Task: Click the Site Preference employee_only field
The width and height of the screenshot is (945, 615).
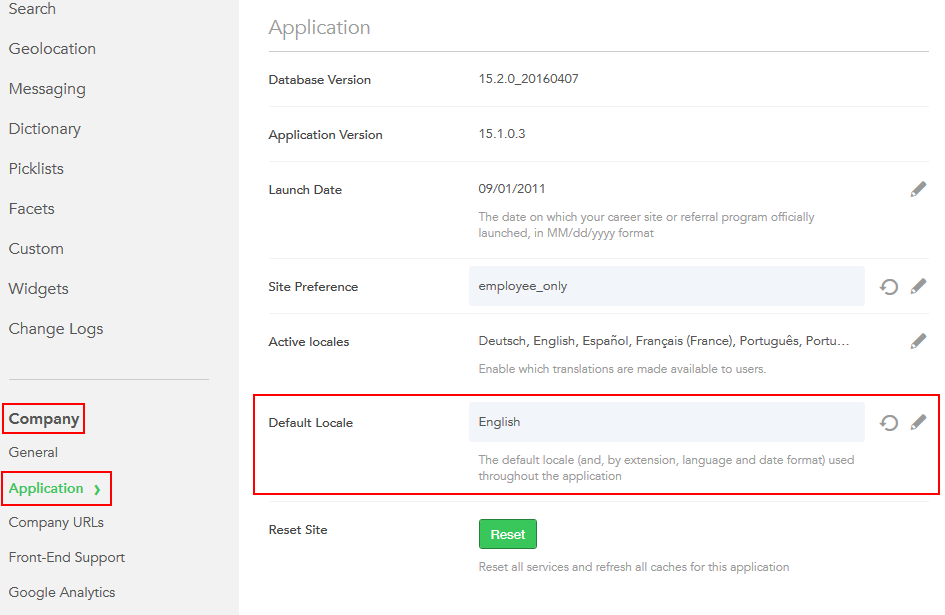Action: [x=666, y=286]
